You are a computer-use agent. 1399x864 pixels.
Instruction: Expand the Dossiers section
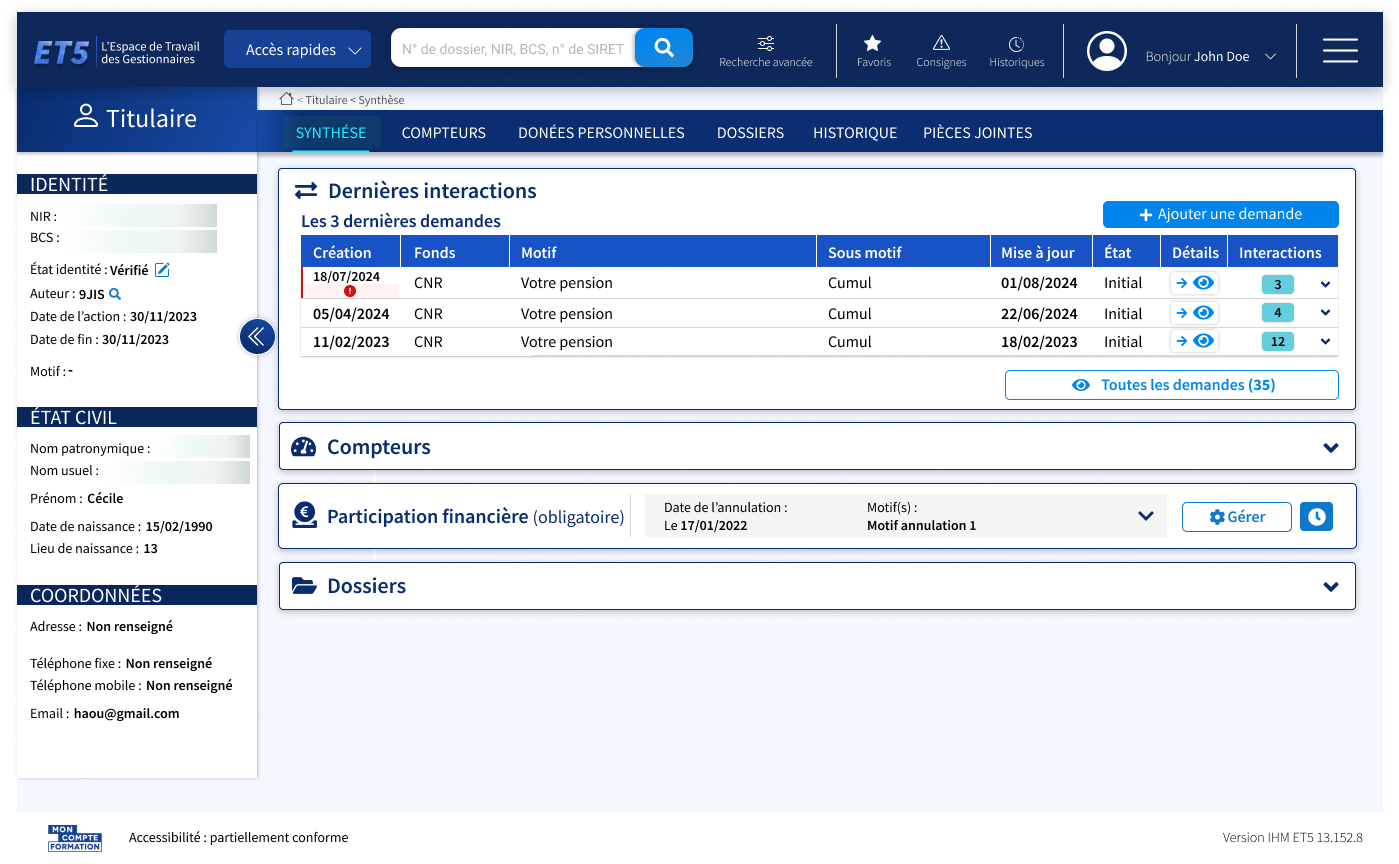coord(1330,586)
